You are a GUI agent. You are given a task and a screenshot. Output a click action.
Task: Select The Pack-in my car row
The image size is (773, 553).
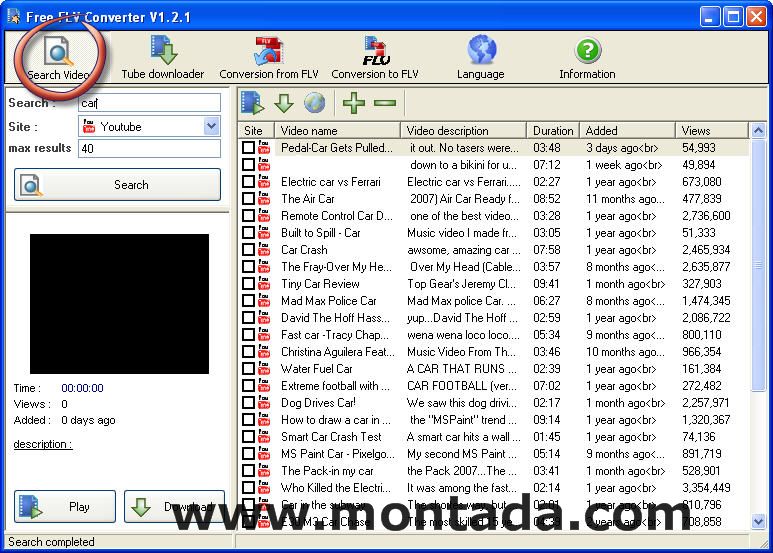(x=494, y=471)
